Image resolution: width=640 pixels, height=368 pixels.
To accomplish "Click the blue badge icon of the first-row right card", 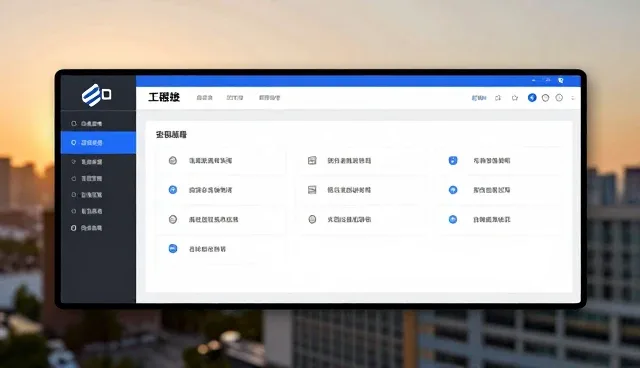I will pyautogui.click(x=453, y=160).
